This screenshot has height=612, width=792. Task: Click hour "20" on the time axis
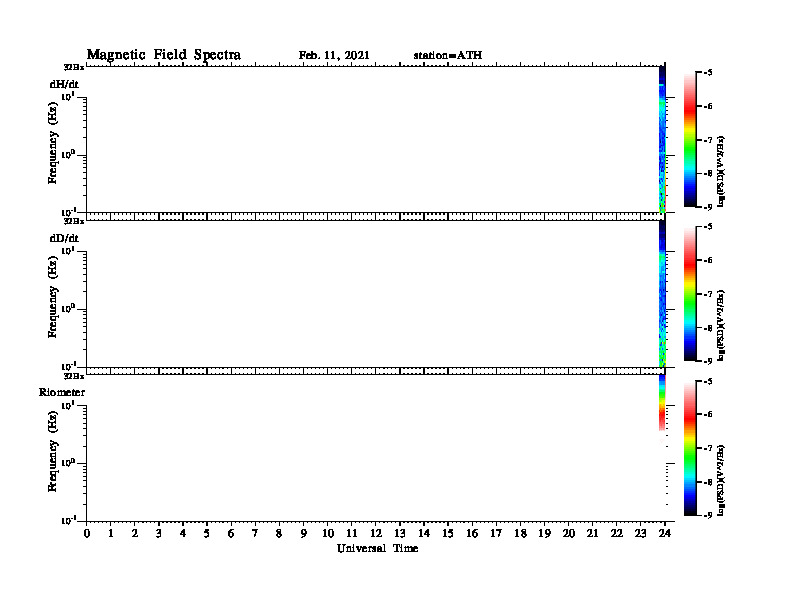569,534
